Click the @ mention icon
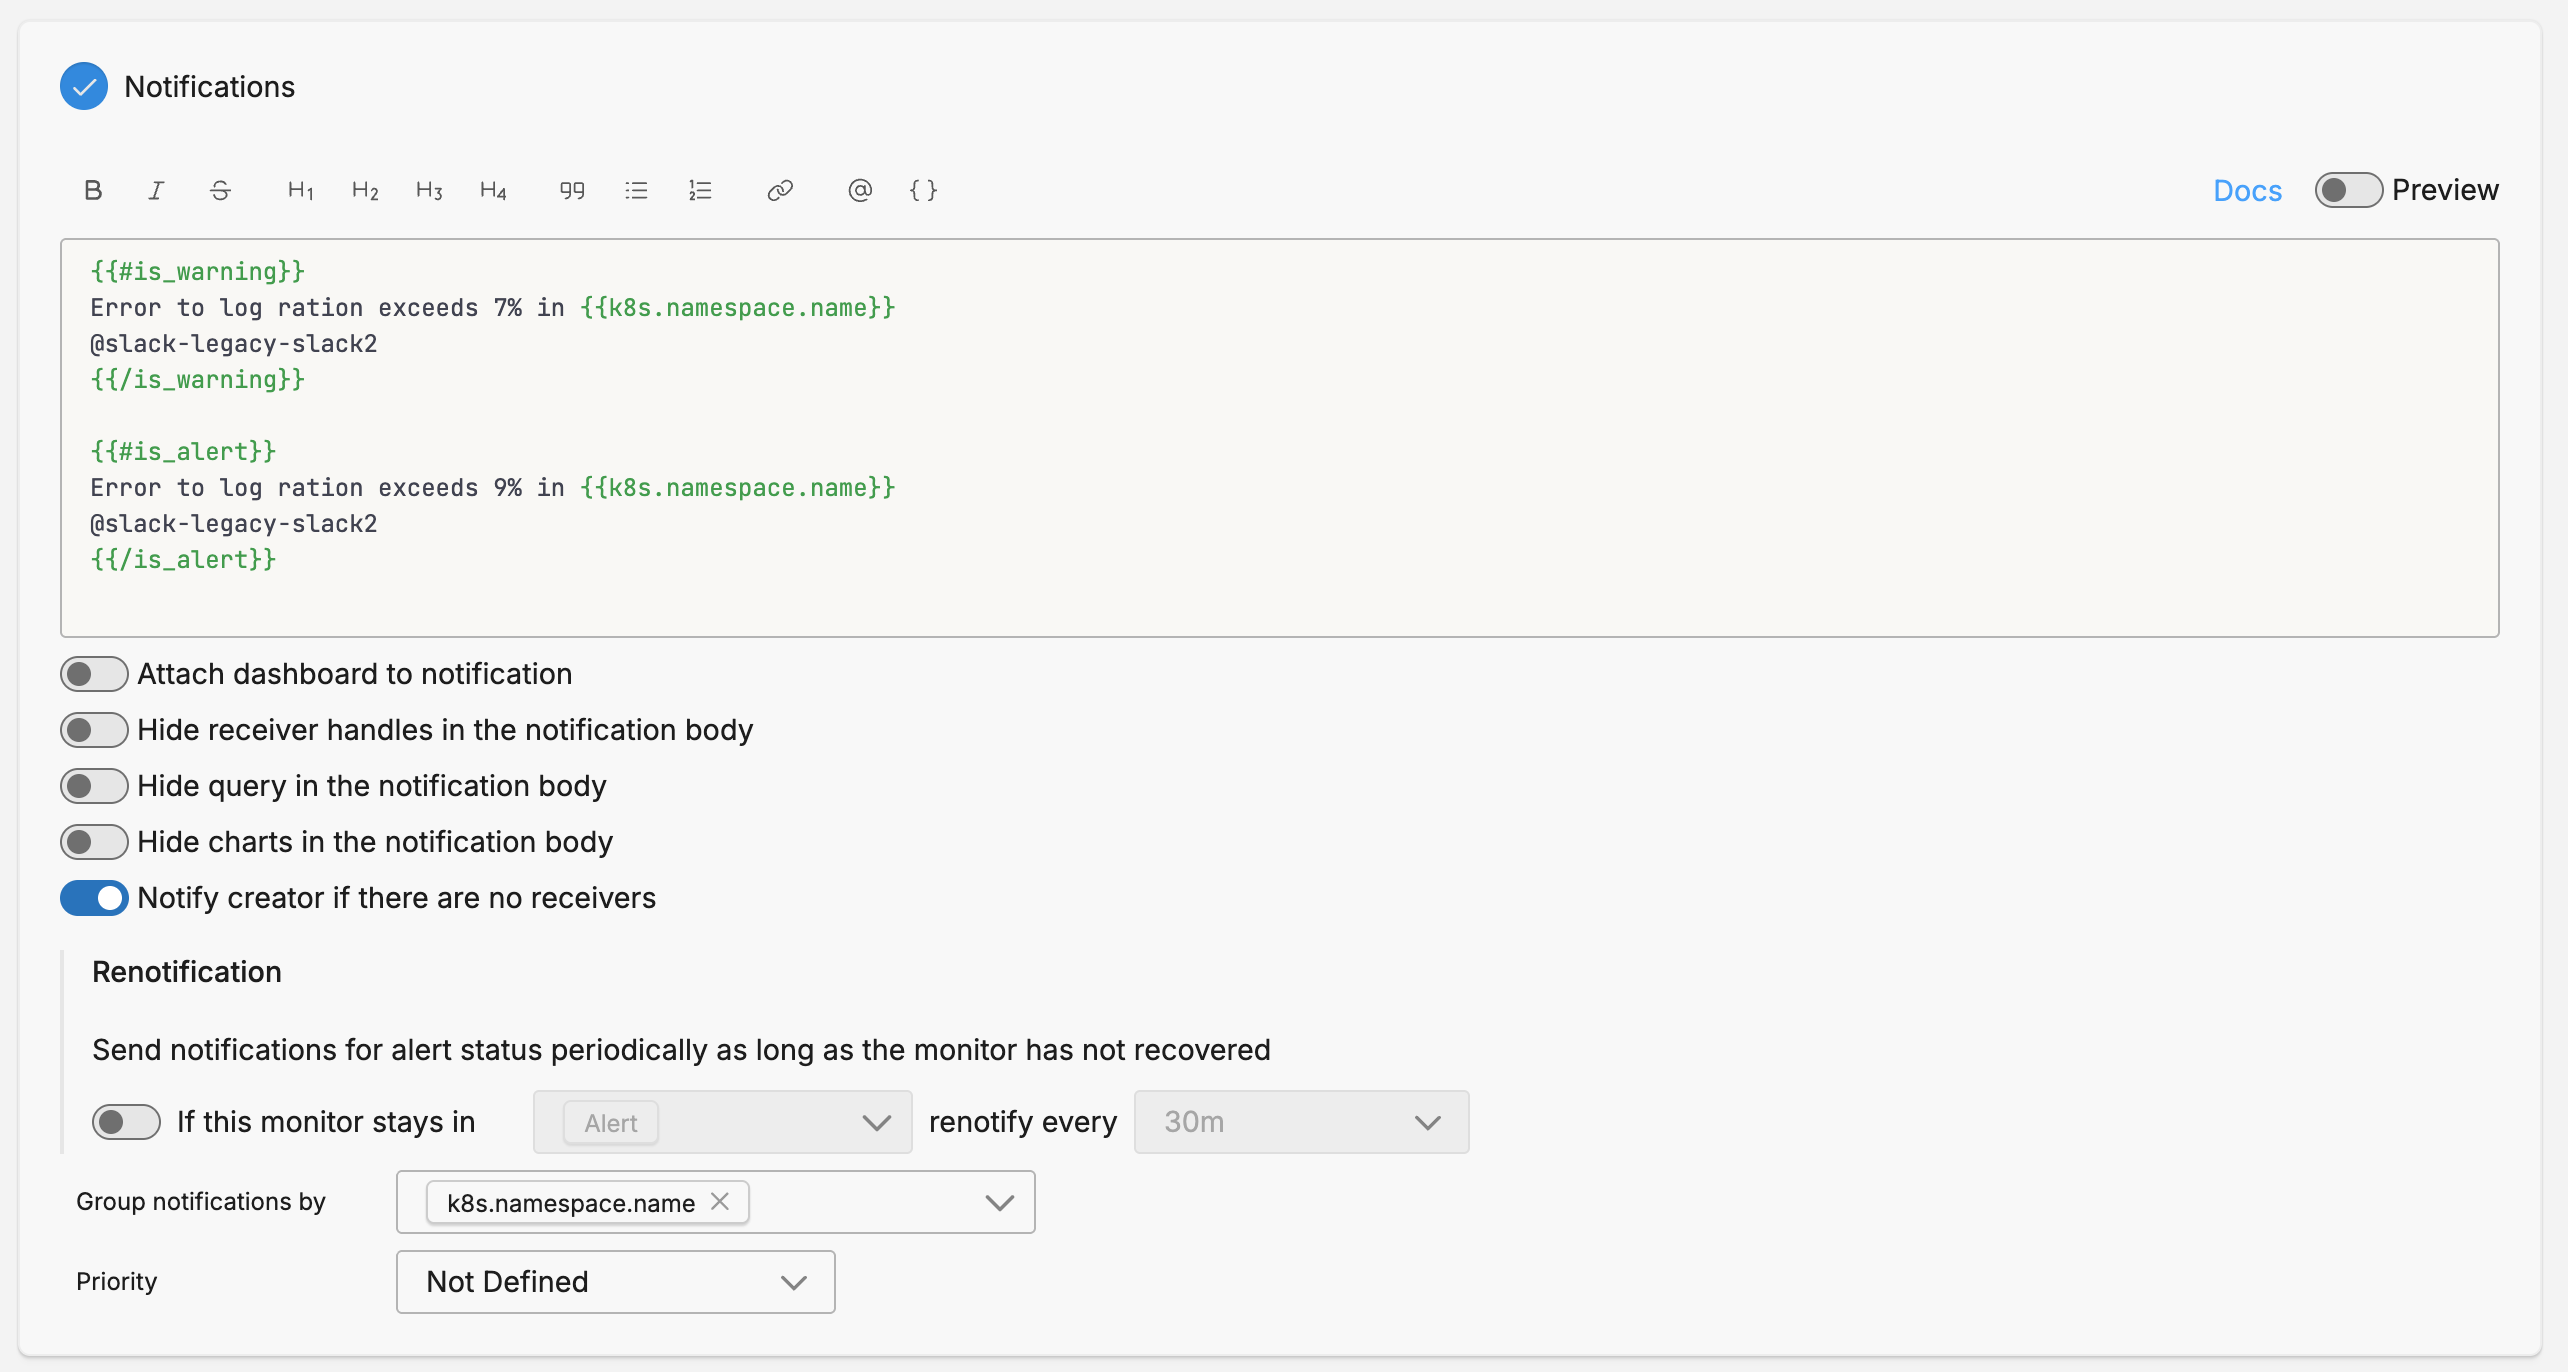2568x1372 pixels. pos(860,190)
